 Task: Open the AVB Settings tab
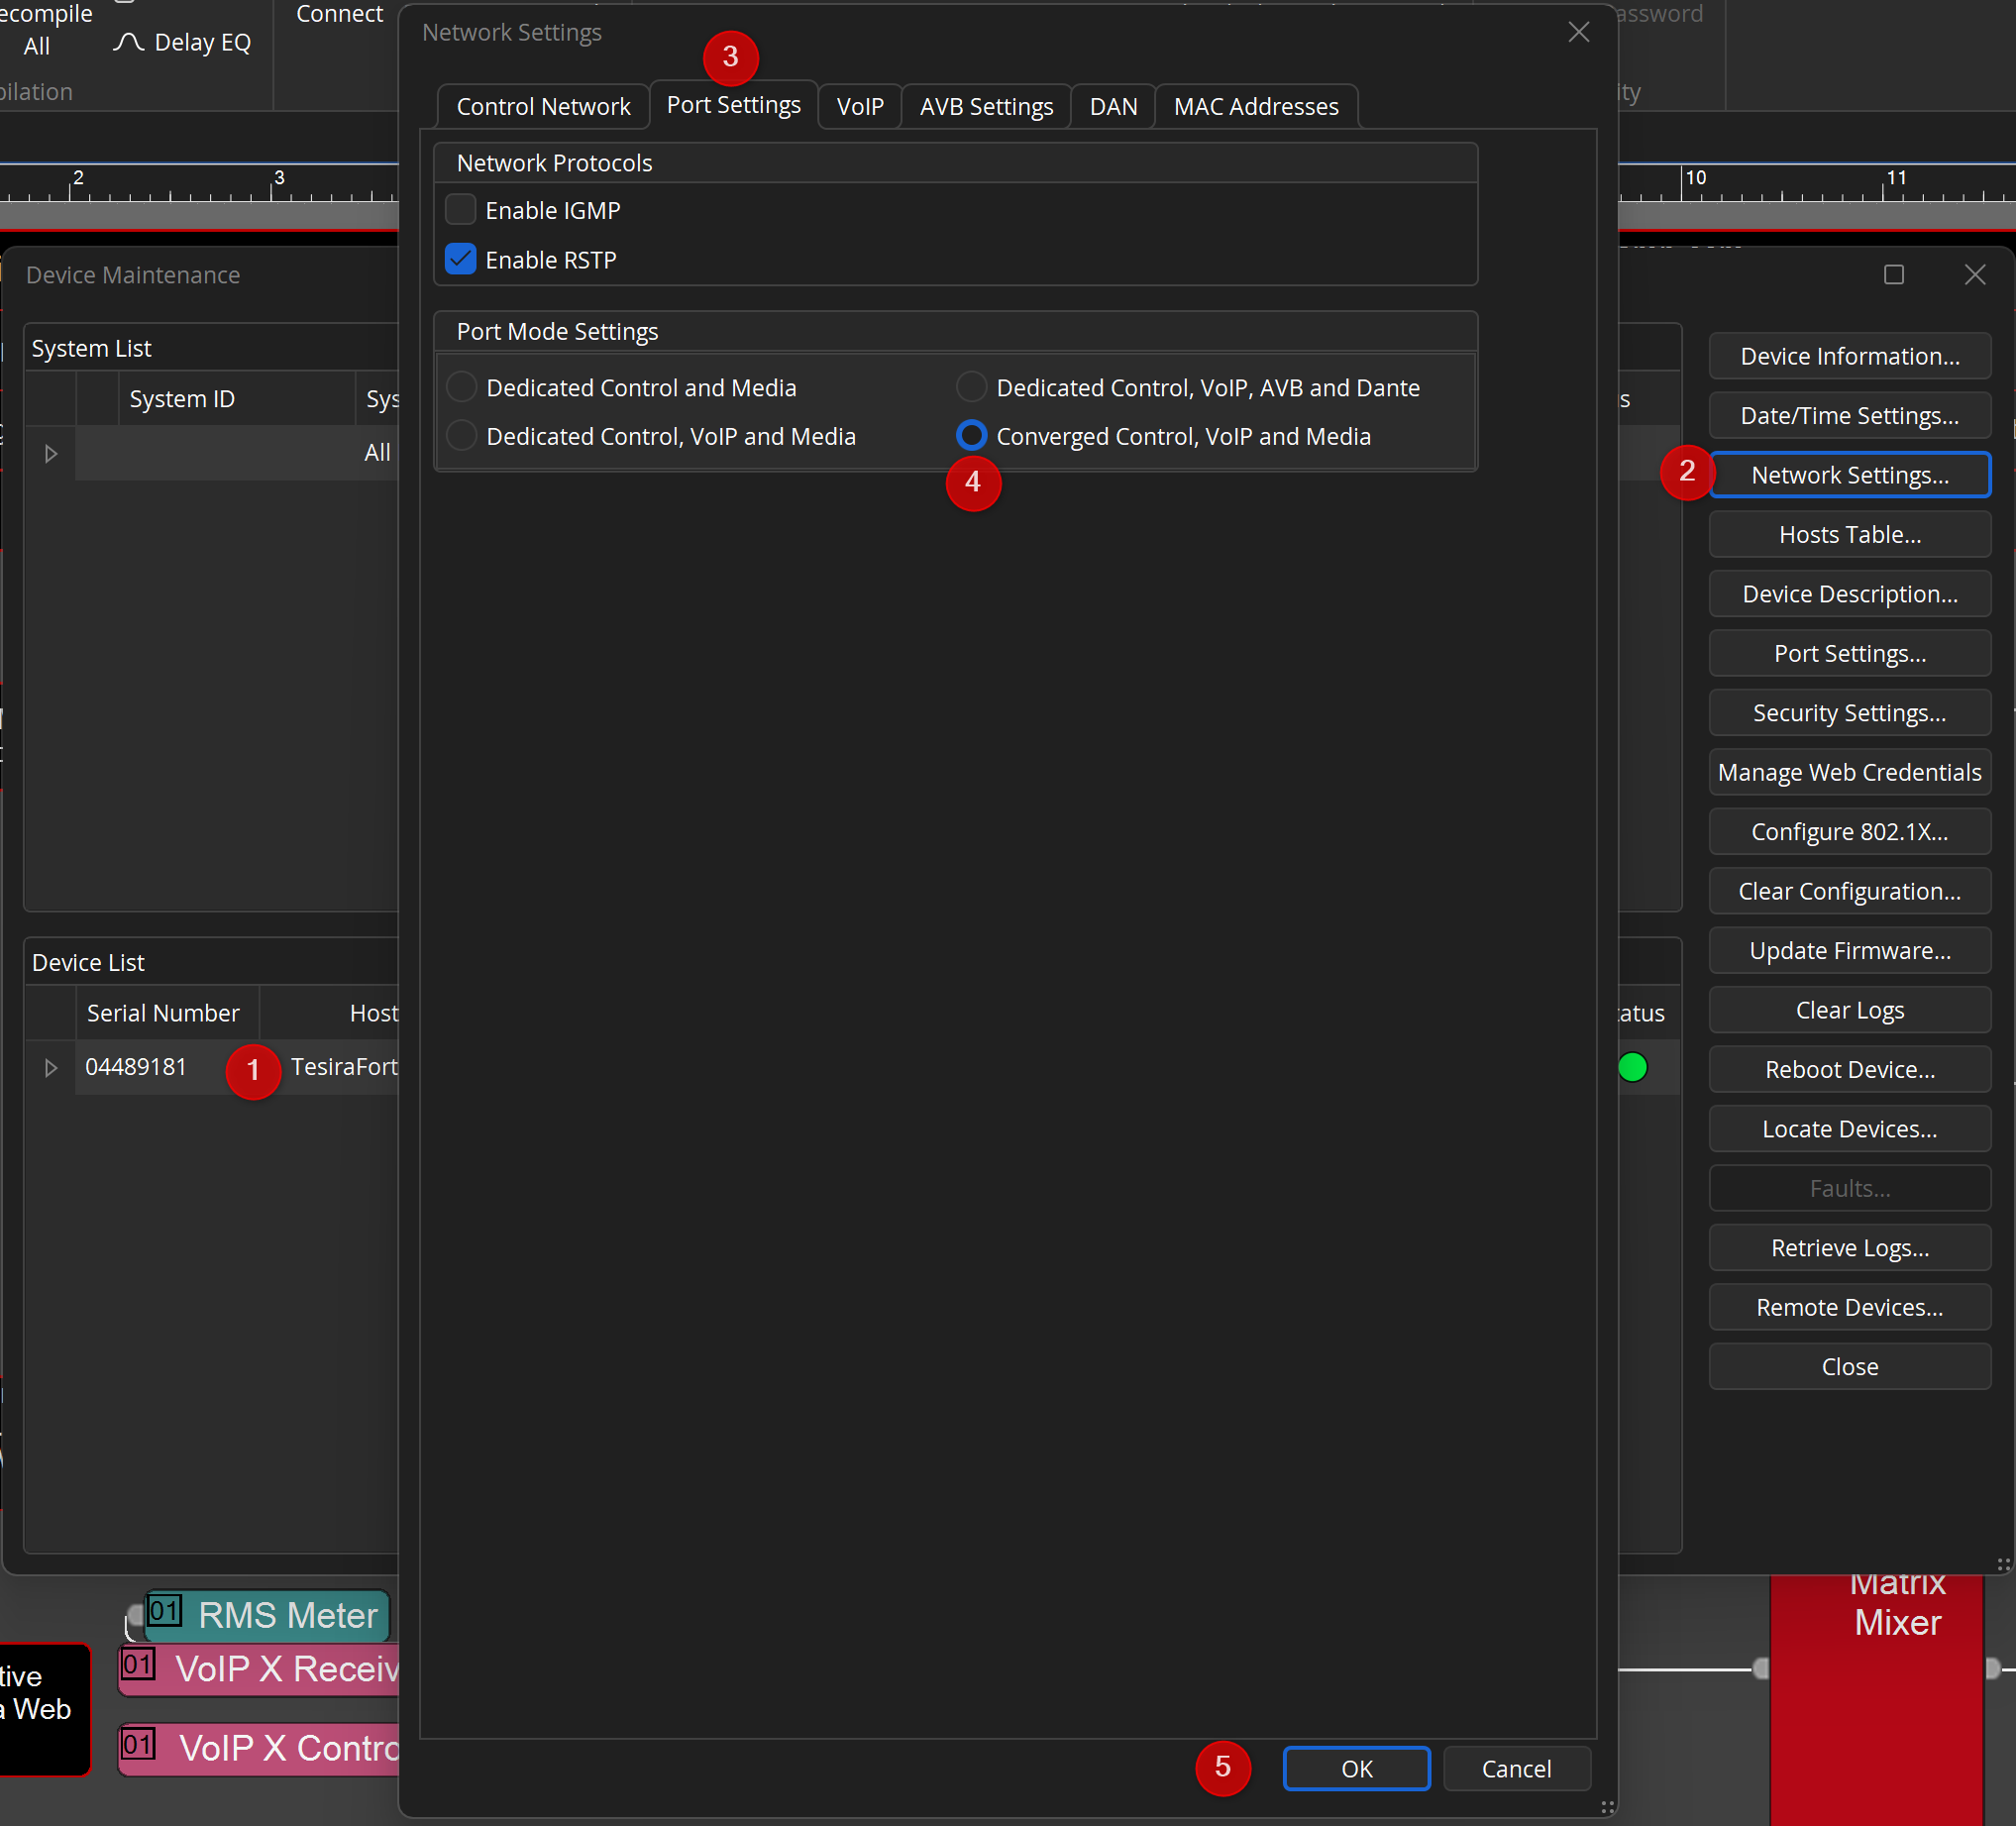[986, 106]
